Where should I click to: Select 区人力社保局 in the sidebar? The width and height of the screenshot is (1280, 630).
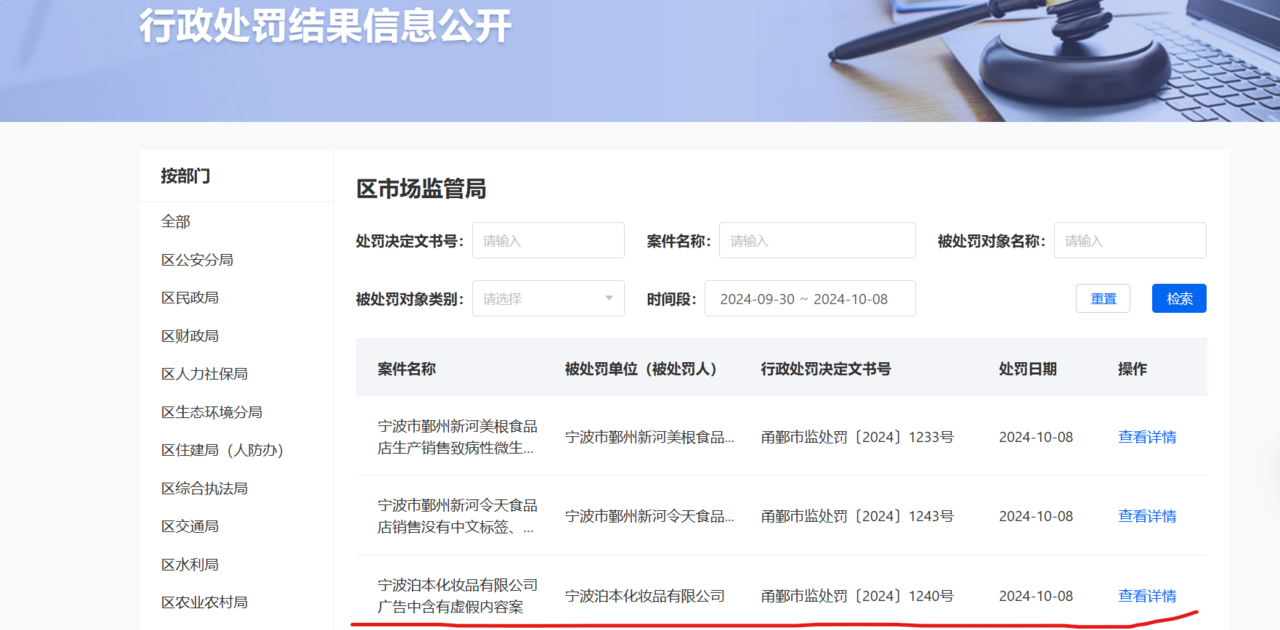click(x=204, y=373)
